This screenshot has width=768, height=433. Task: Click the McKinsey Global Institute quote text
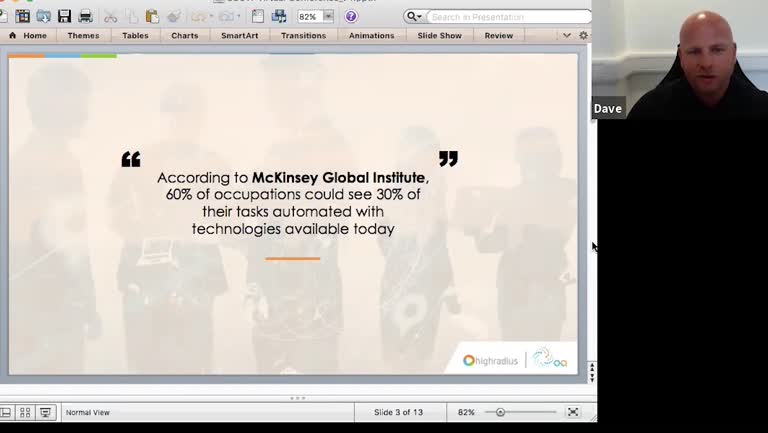(x=293, y=203)
